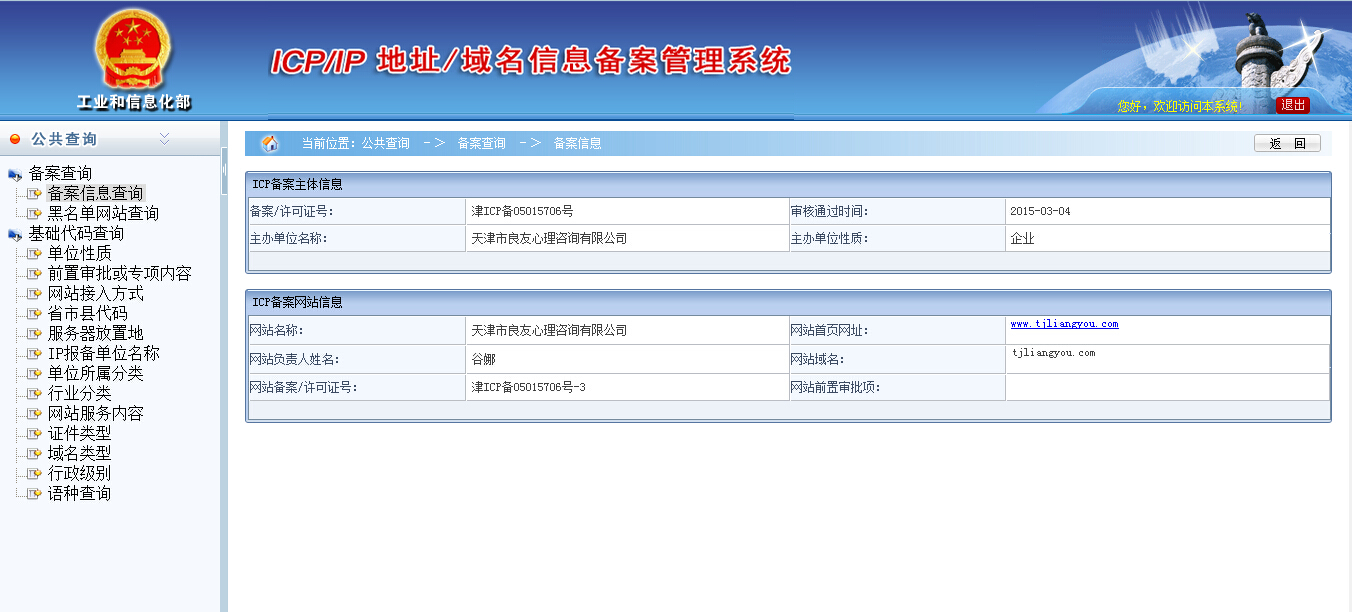The width and height of the screenshot is (1352, 612).
Task: Expand the 备案查询 tree node label
Action: click(x=60, y=173)
